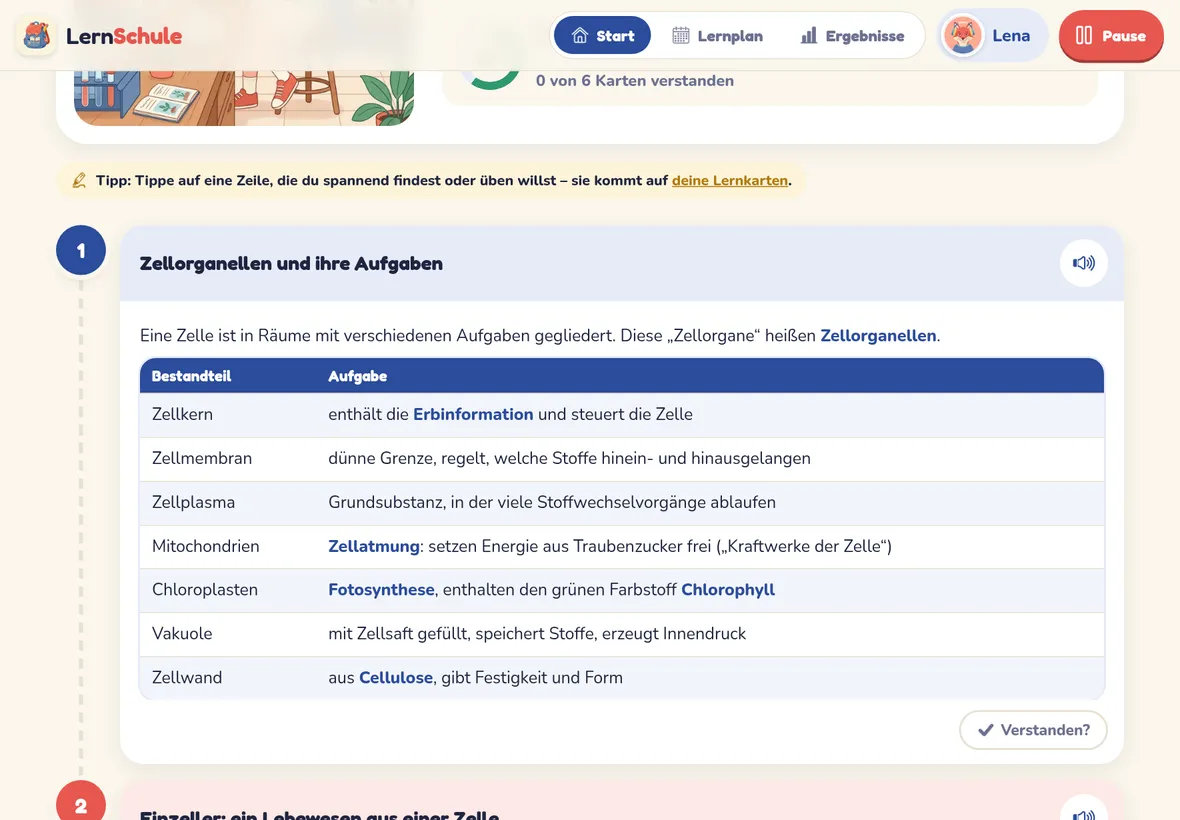The image size is (1180, 820).
Task: Click the LernSchule backpack logo icon
Action: pos(36,35)
